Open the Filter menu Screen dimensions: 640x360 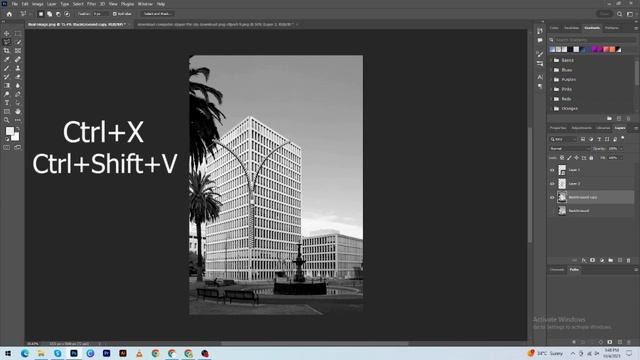[x=91, y=4]
